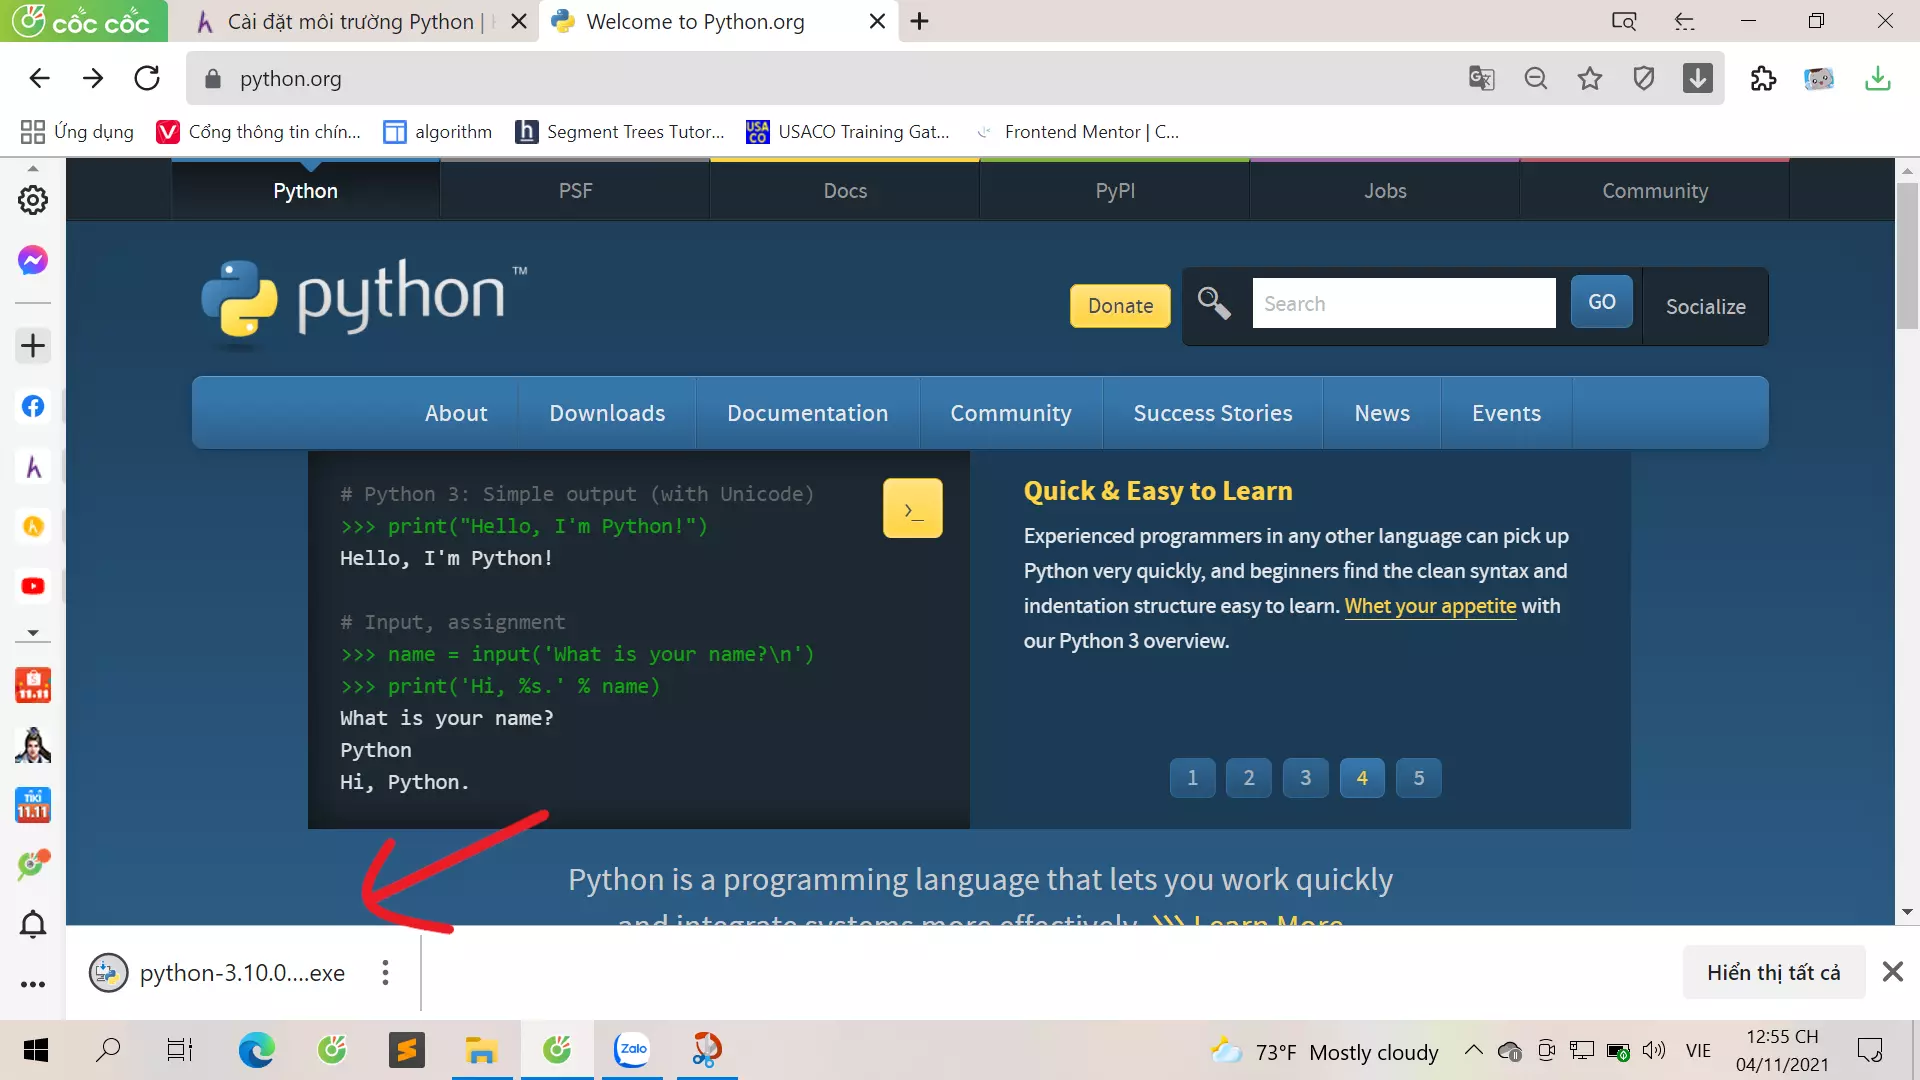Click the GO search button
Image resolution: width=1920 pixels, height=1080 pixels.
tap(1601, 302)
